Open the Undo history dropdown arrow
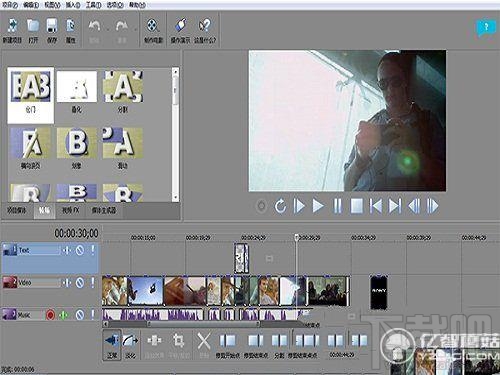This screenshot has width=500, height=375. (x=108, y=29)
